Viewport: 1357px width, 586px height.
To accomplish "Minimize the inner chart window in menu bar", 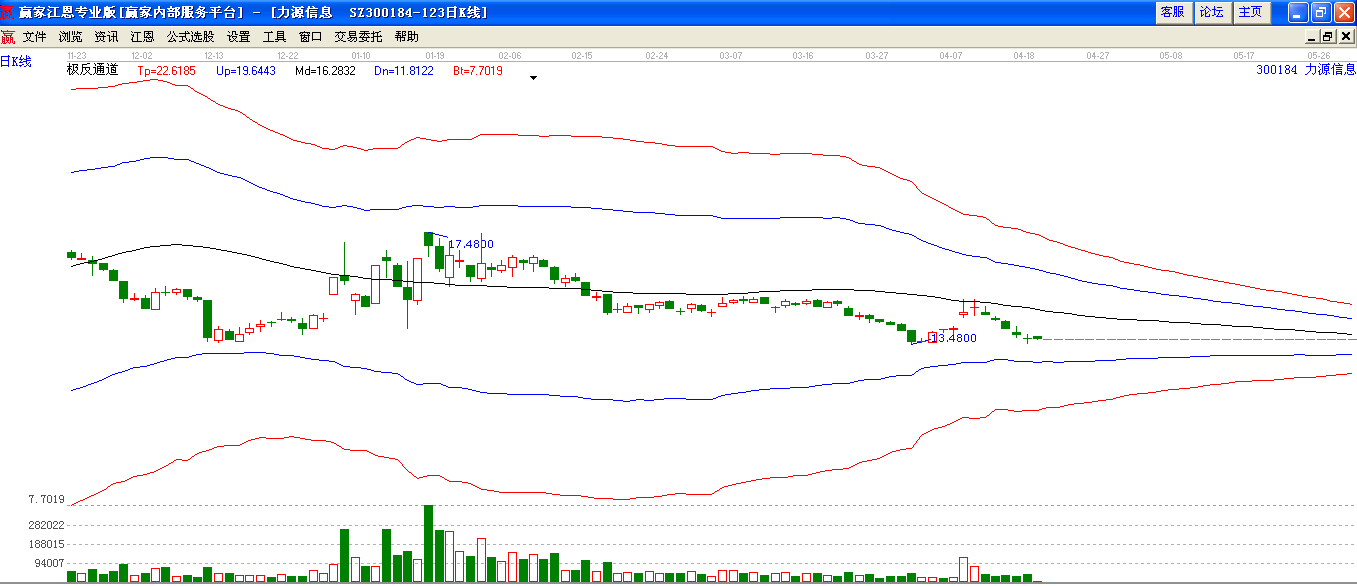I will [x=1312, y=36].
